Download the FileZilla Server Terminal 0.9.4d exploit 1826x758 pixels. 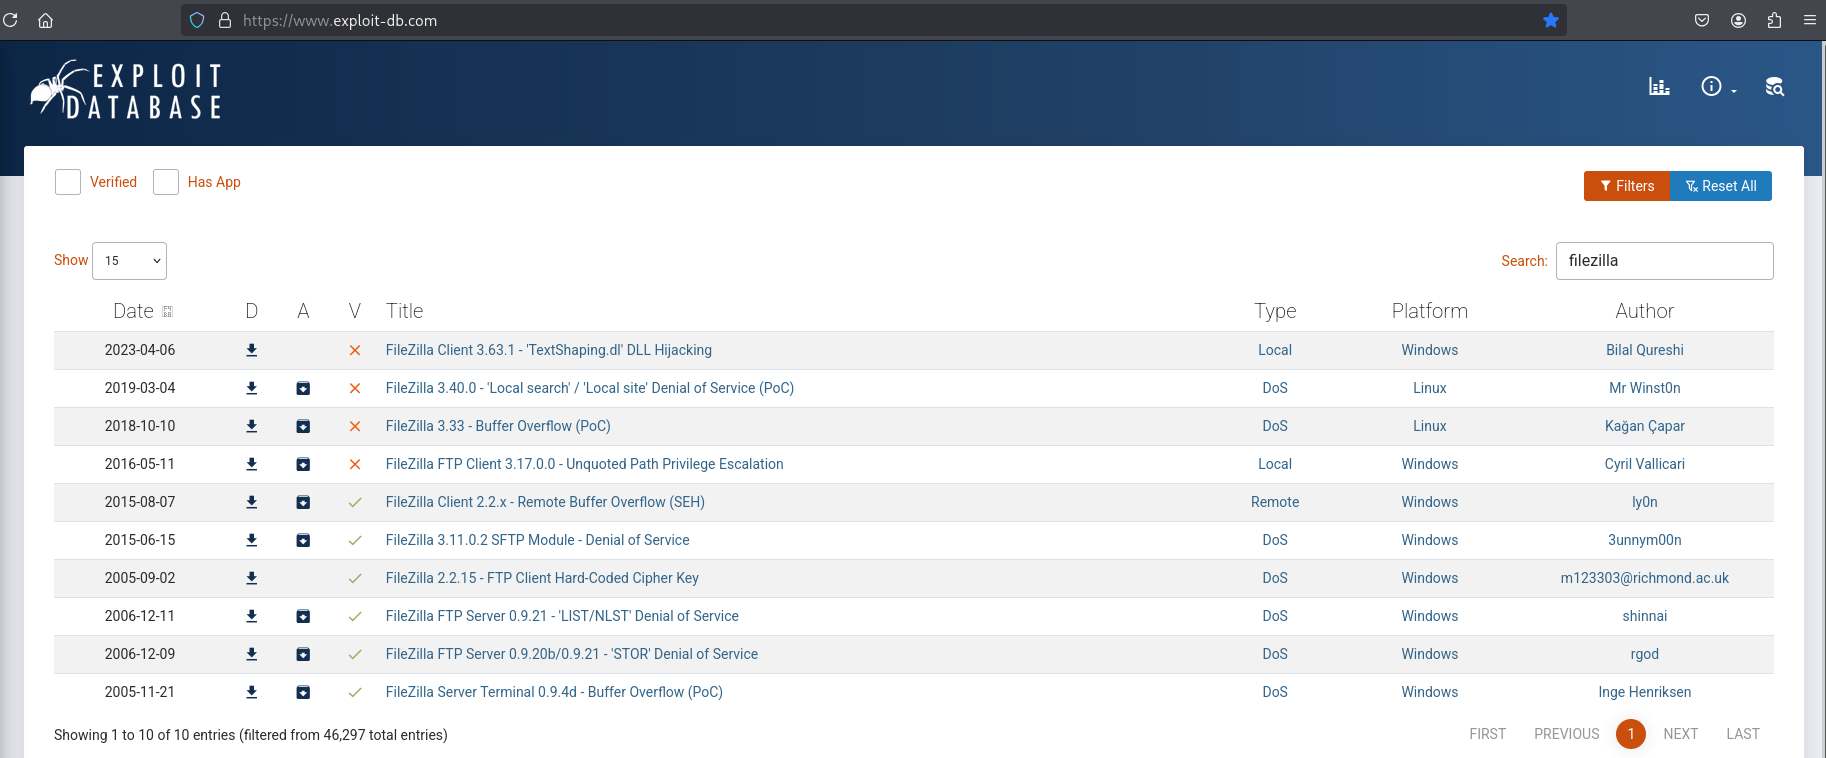click(x=252, y=692)
